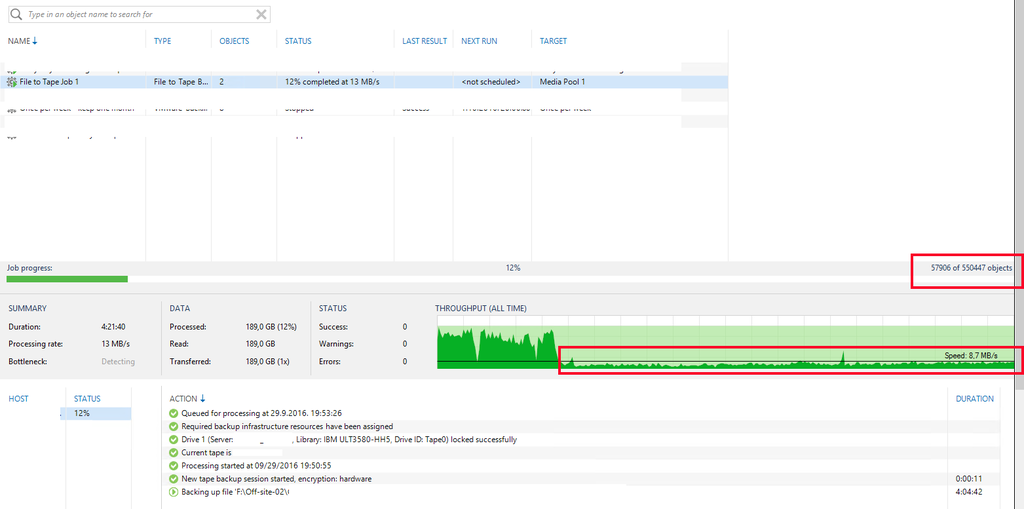Clear the search box with X icon
Viewport: 1024px width, 509px height.
point(261,14)
